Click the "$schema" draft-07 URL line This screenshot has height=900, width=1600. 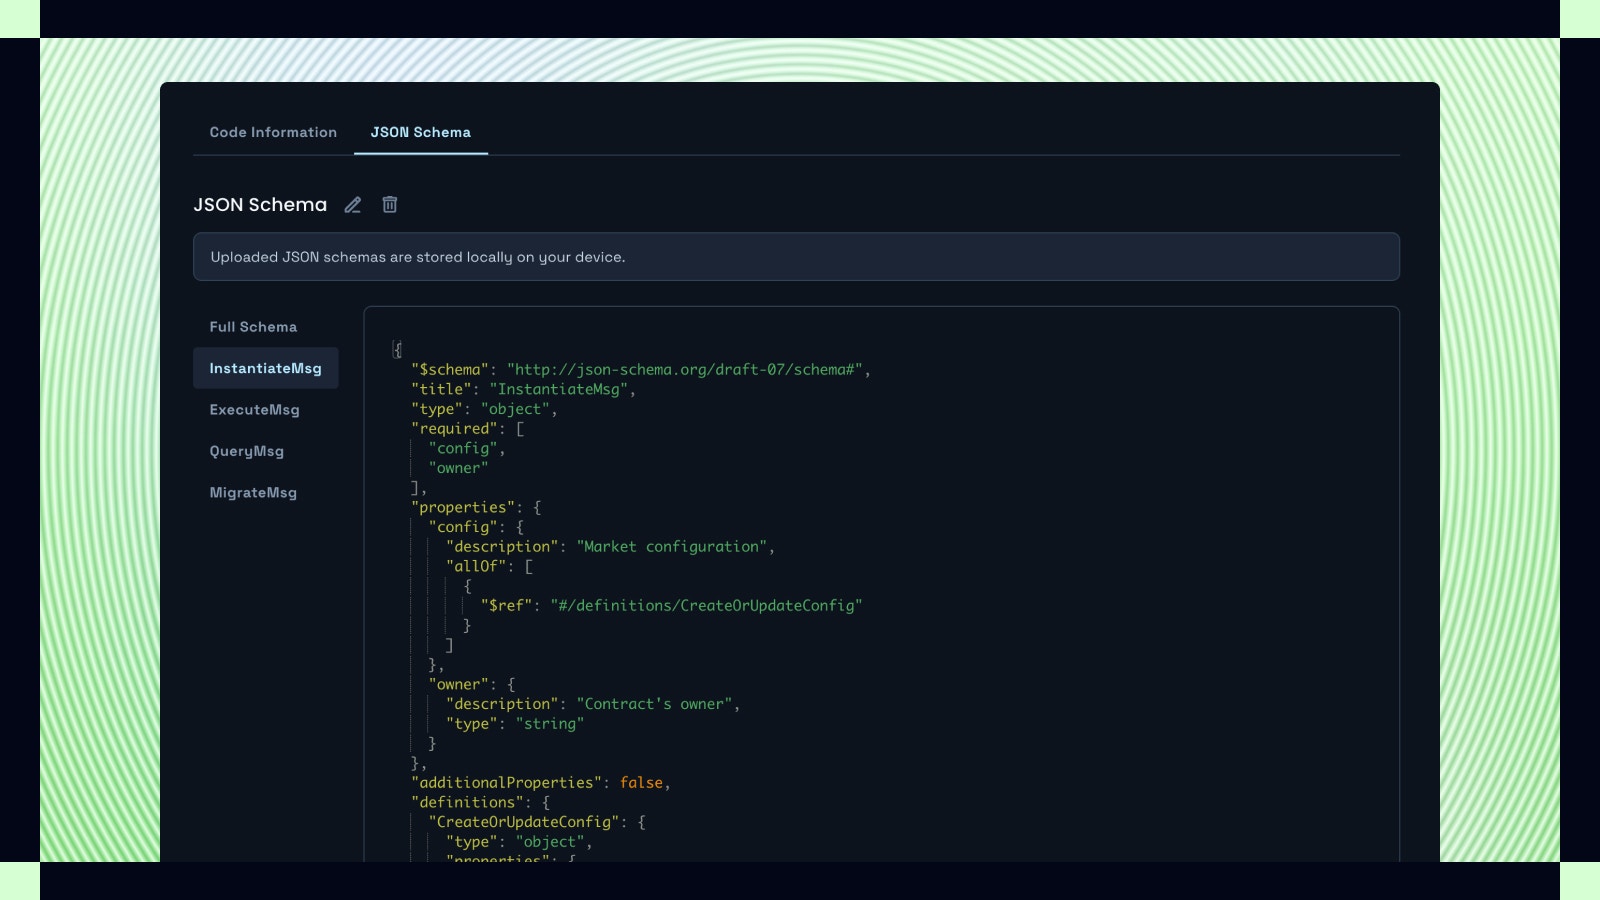point(641,370)
